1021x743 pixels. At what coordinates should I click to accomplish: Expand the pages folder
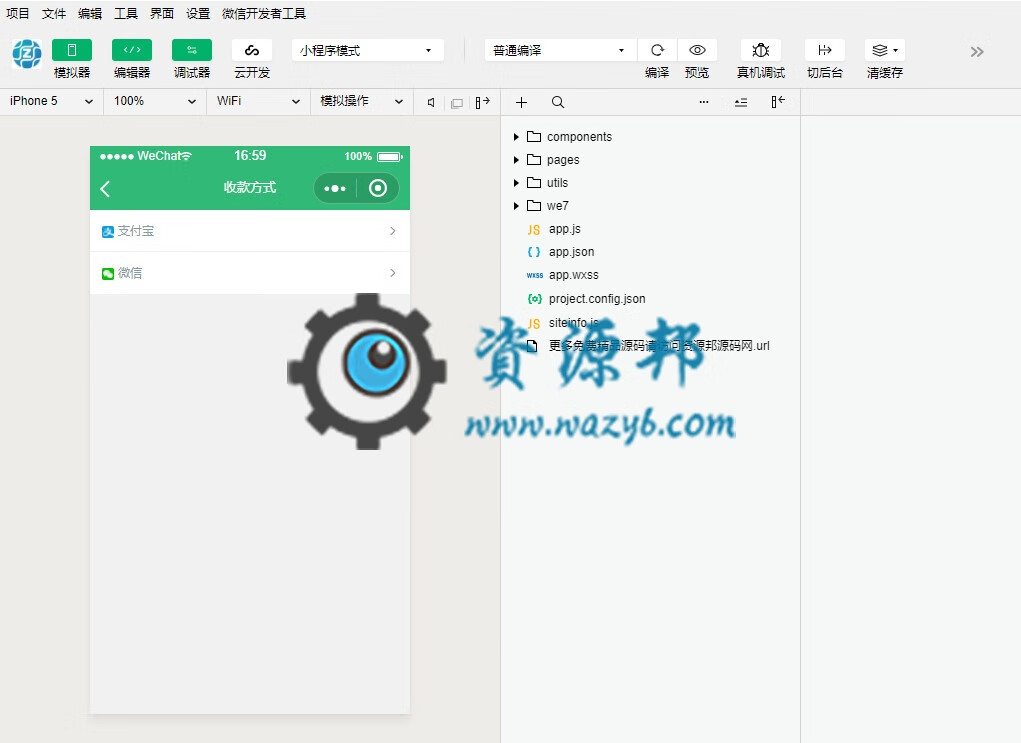[563, 160]
